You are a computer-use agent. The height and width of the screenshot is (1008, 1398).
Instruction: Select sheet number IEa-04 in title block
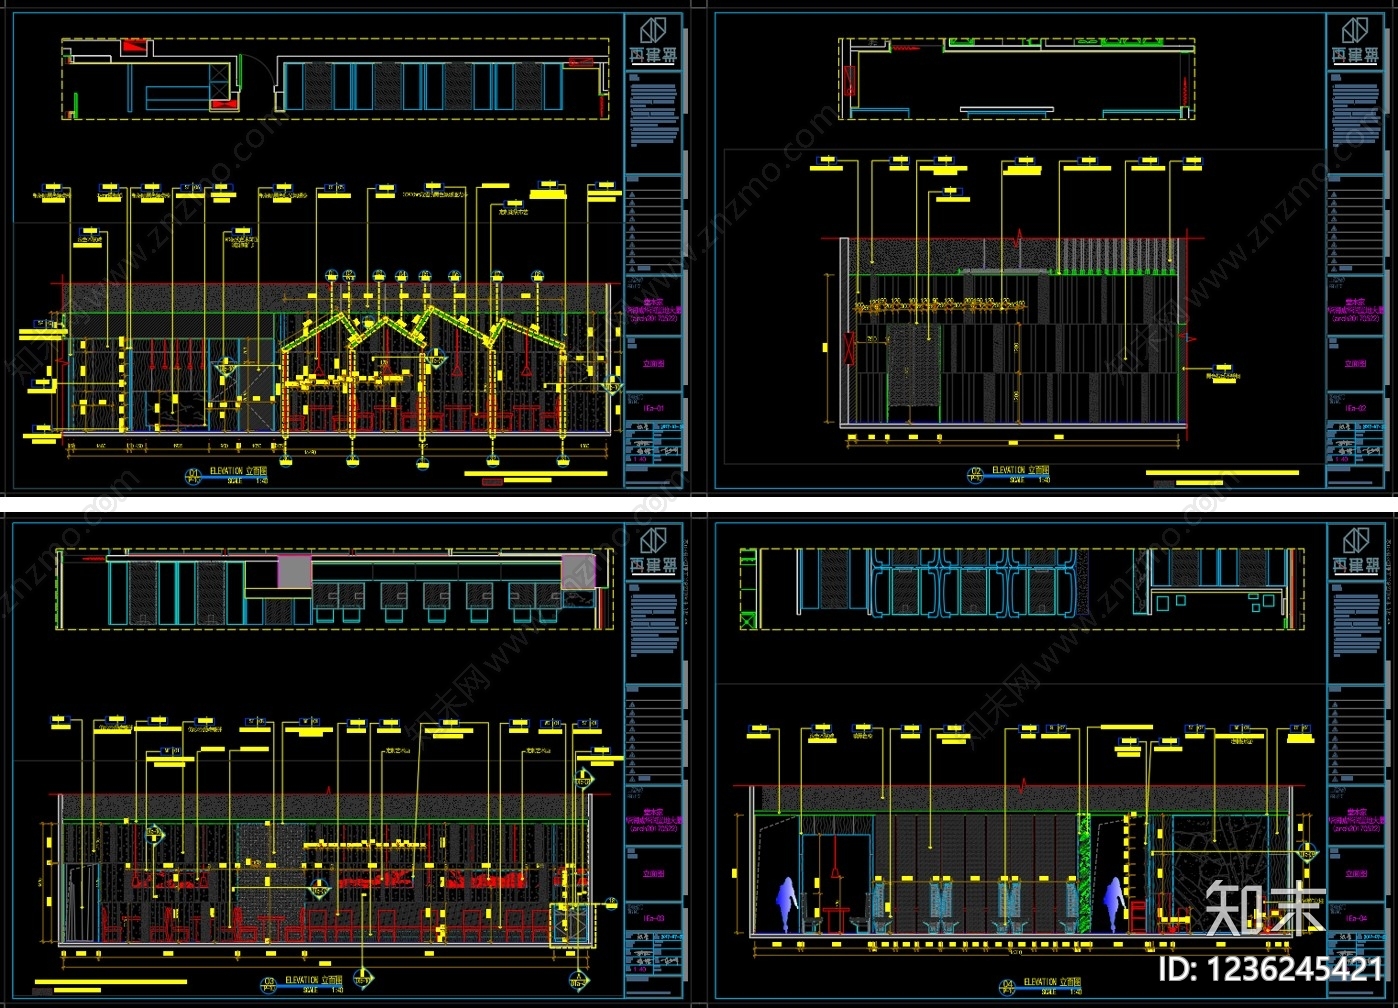coord(1356,917)
